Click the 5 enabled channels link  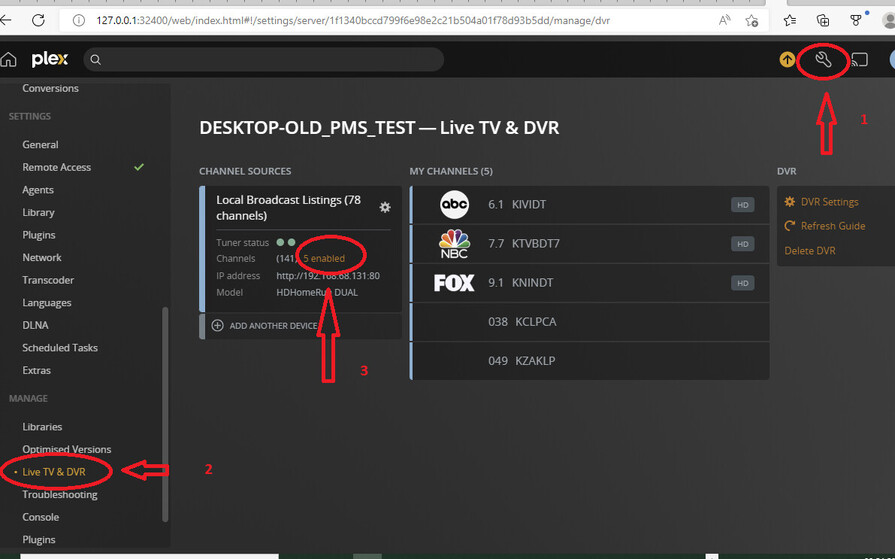(x=324, y=259)
